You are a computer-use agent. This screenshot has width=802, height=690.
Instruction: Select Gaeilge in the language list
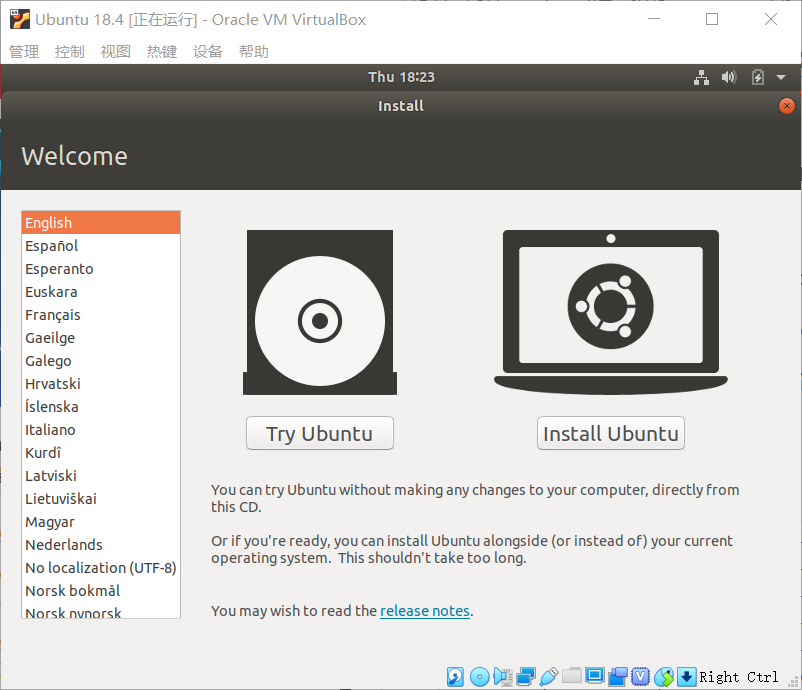pos(101,338)
